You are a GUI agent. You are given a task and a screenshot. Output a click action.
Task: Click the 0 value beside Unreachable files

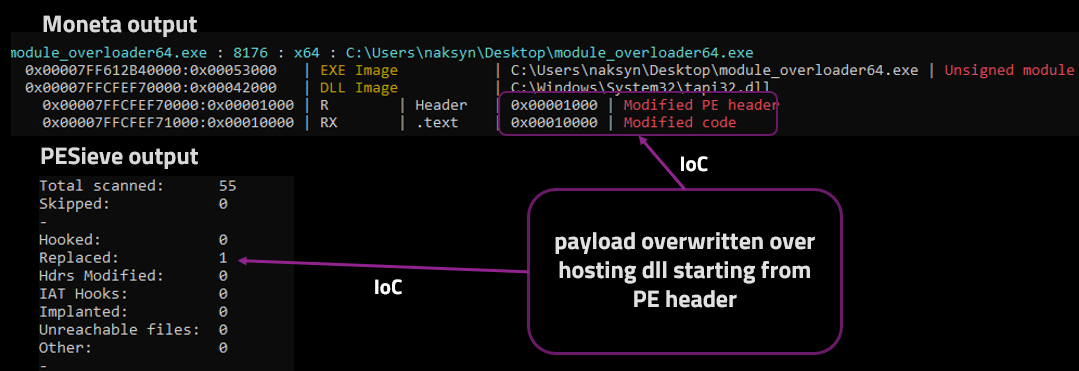[223, 330]
